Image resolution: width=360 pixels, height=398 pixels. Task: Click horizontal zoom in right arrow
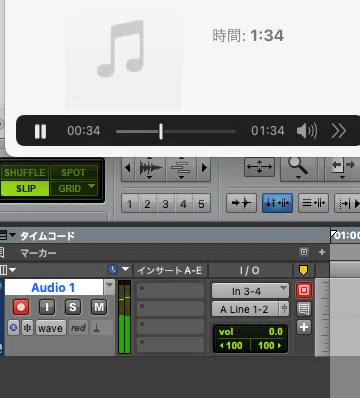coord(204,168)
